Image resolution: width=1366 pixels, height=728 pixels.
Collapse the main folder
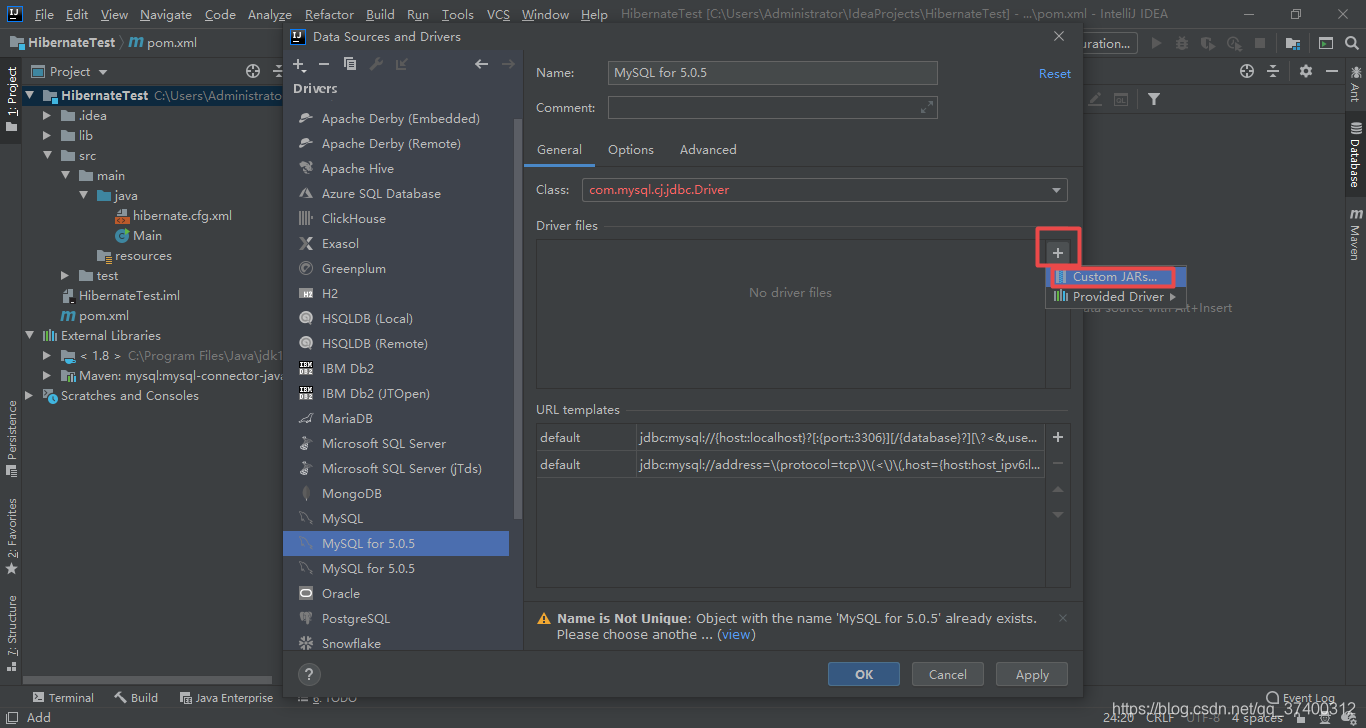pyautogui.click(x=65, y=175)
